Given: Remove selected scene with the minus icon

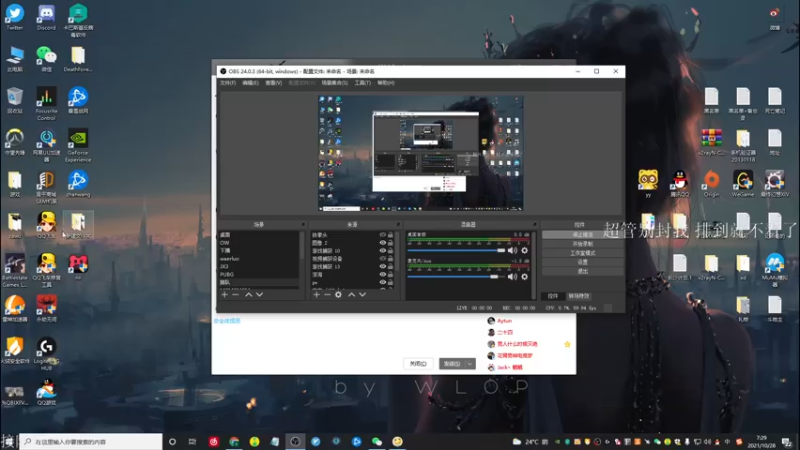Looking at the screenshot, I should 235,294.
